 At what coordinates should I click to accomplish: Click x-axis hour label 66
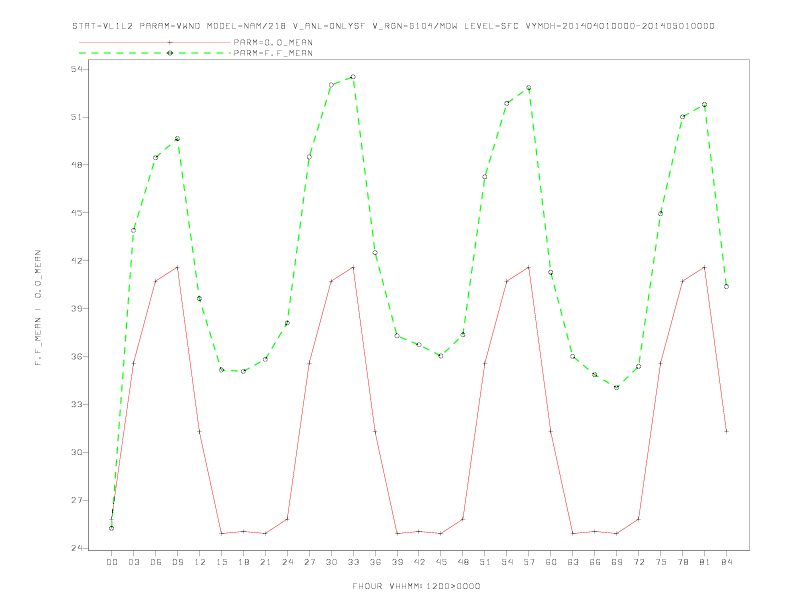(x=595, y=562)
